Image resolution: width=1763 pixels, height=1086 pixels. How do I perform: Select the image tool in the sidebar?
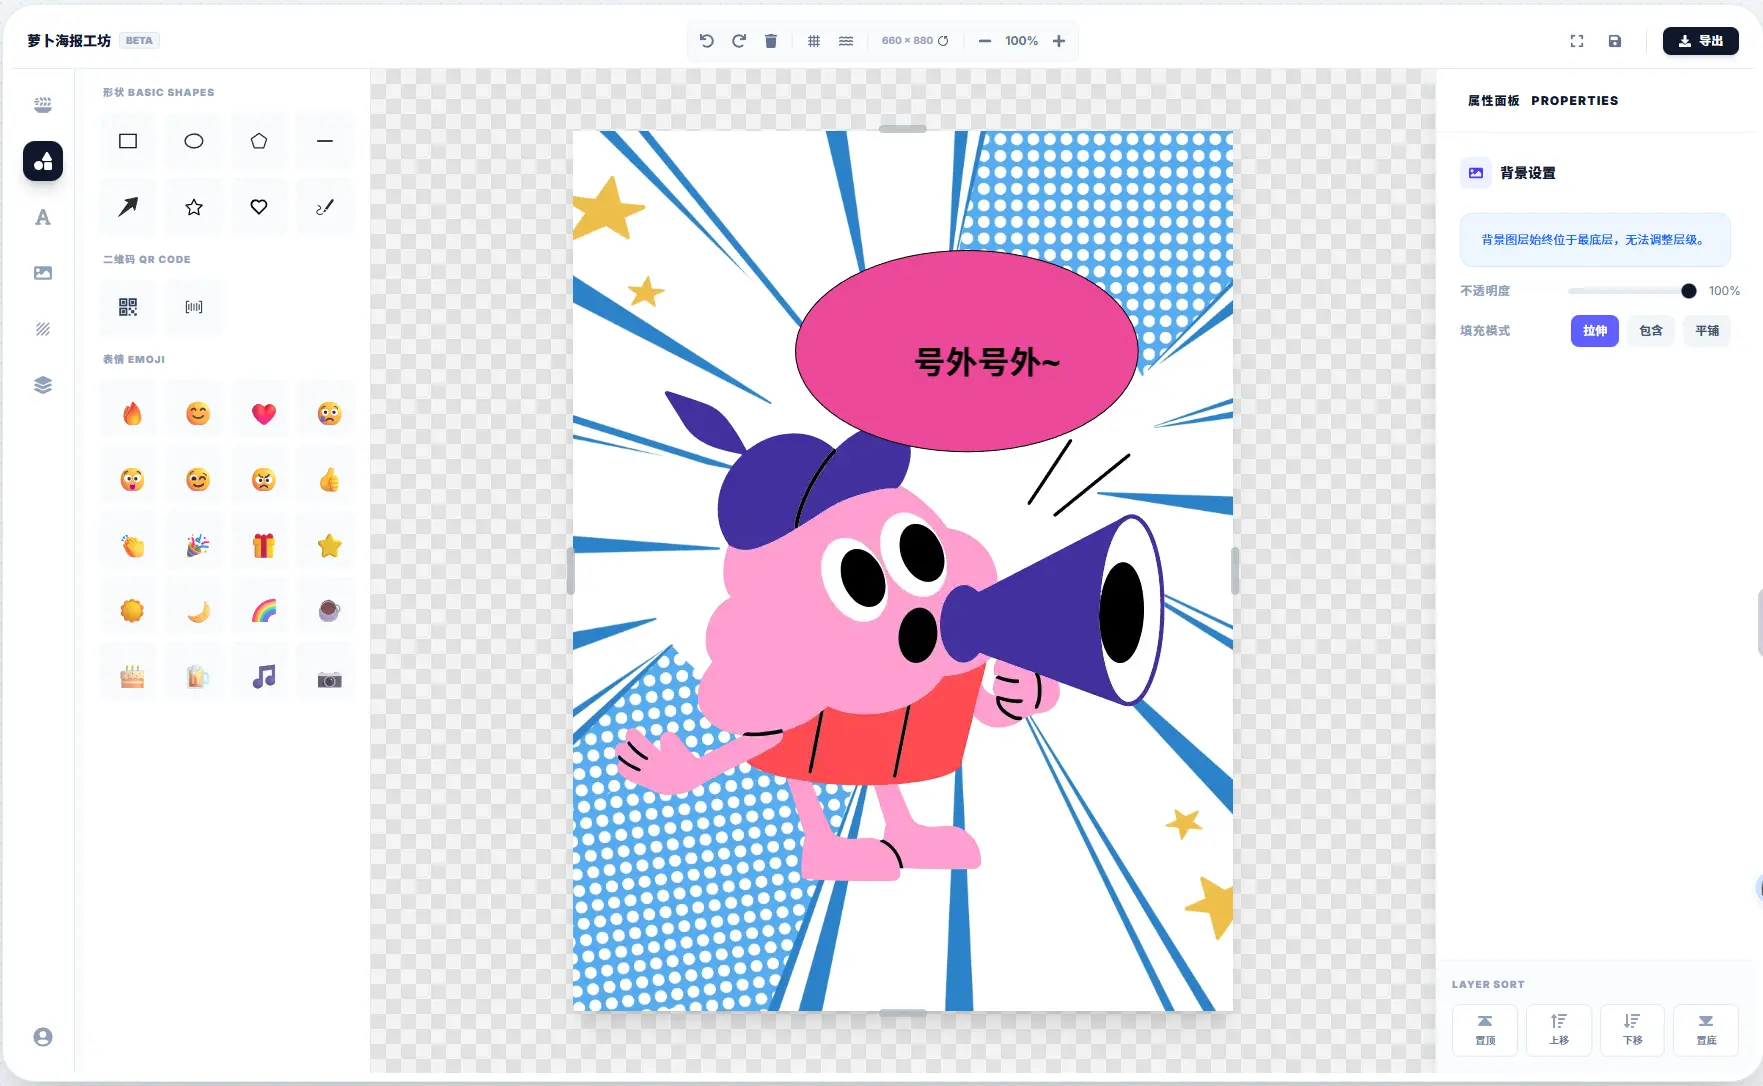tap(42, 273)
